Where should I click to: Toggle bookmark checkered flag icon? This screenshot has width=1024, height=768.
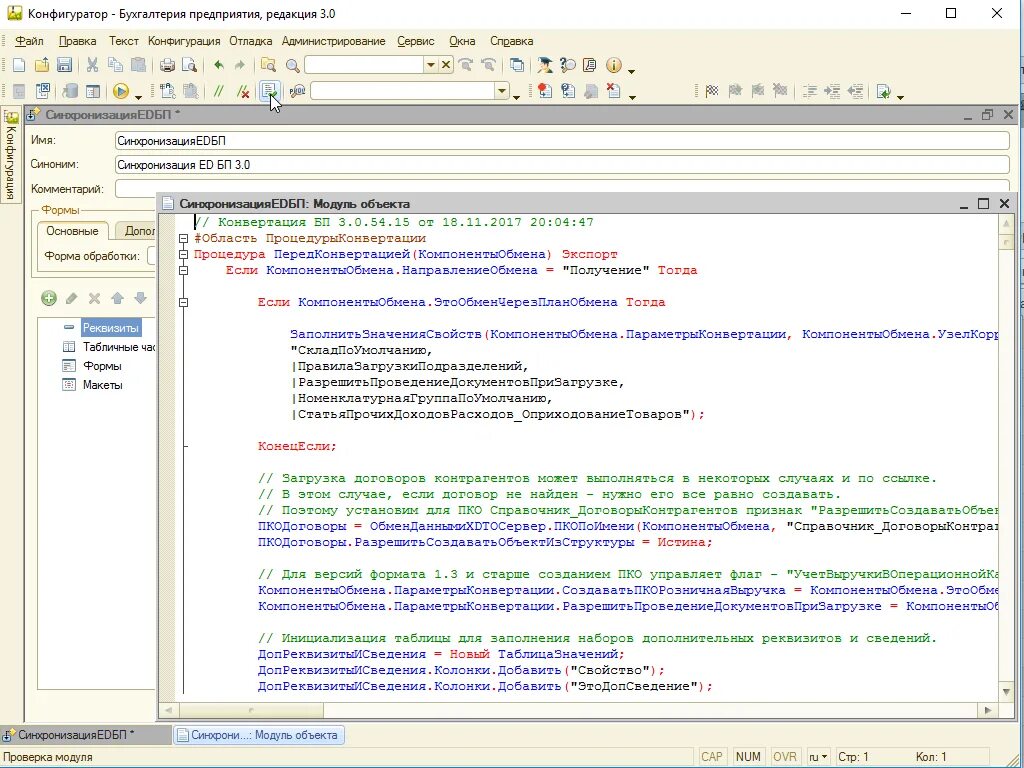[712, 91]
